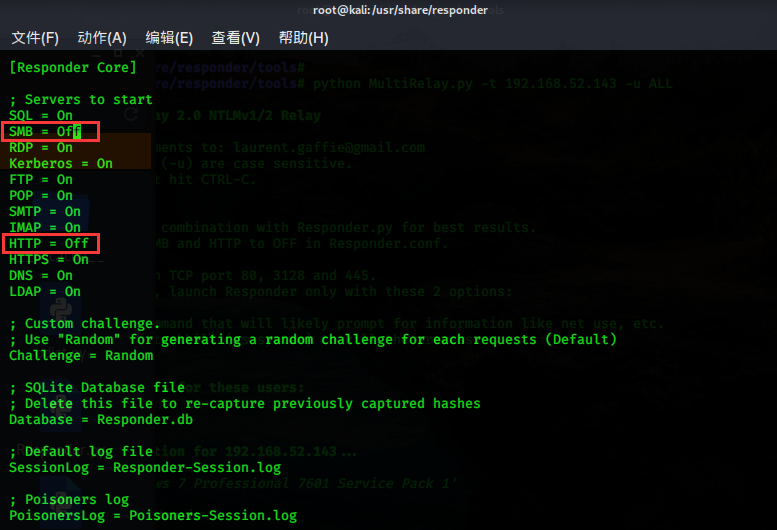Open the 帮助(H) menu
Viewport: 777px width, 530px height.
point(303,38)
